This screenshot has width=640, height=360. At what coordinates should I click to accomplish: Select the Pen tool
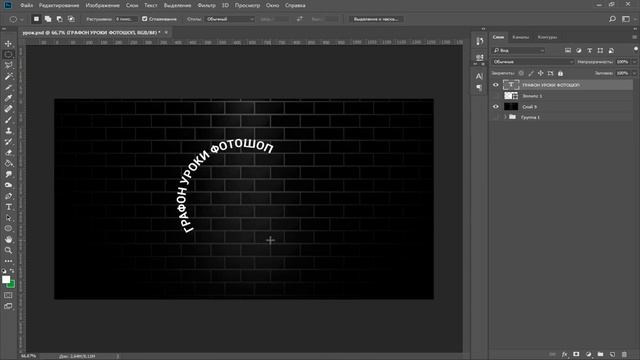8,196
